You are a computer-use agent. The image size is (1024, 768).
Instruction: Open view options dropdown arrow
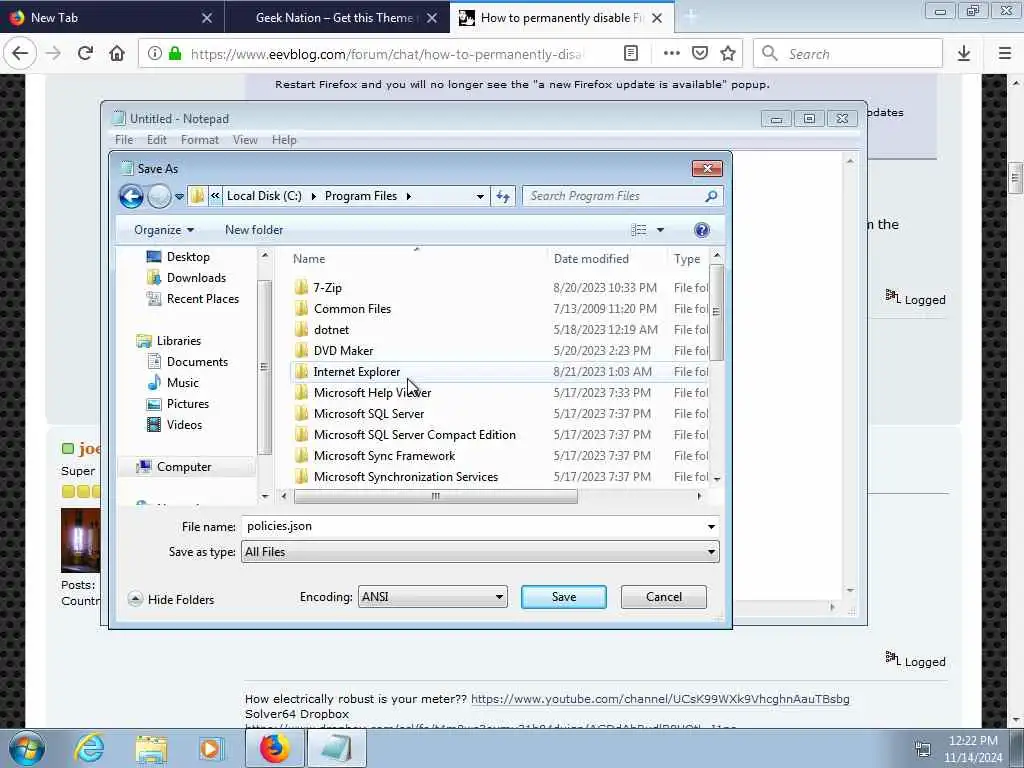tap(660, 230)
